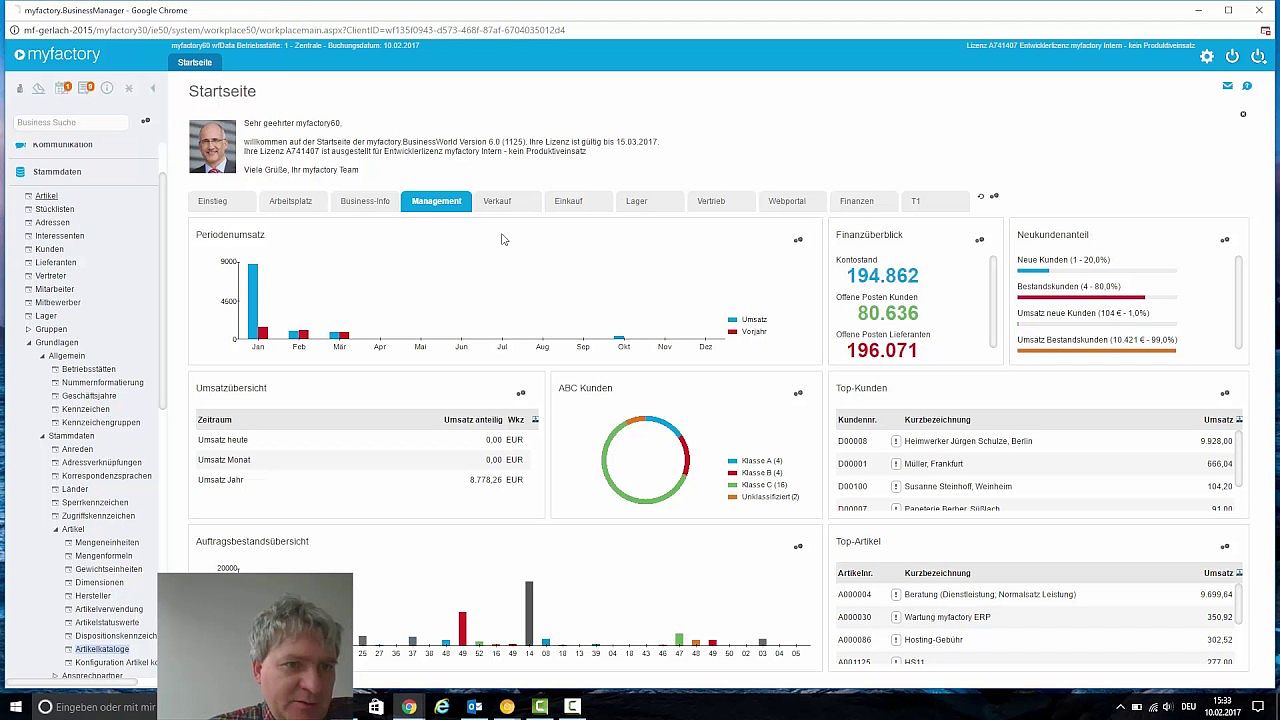This screenshot has width=1280, height=720.
Task: Click the info marker for Hosting-Gebühr
Action: click(896, 640)
